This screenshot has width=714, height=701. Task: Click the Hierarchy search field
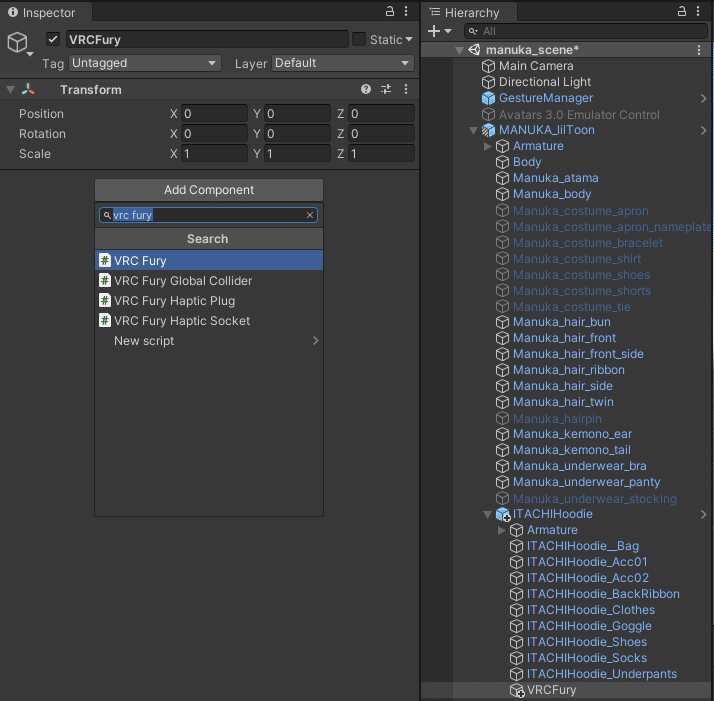[x=586, y=31]
